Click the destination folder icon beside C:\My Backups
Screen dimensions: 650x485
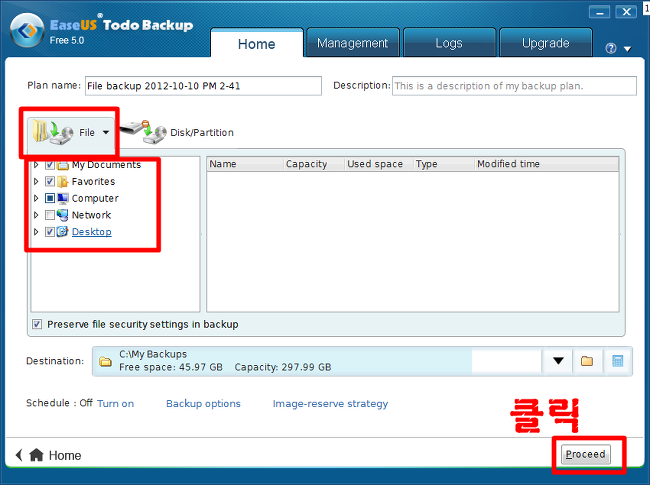105,361
